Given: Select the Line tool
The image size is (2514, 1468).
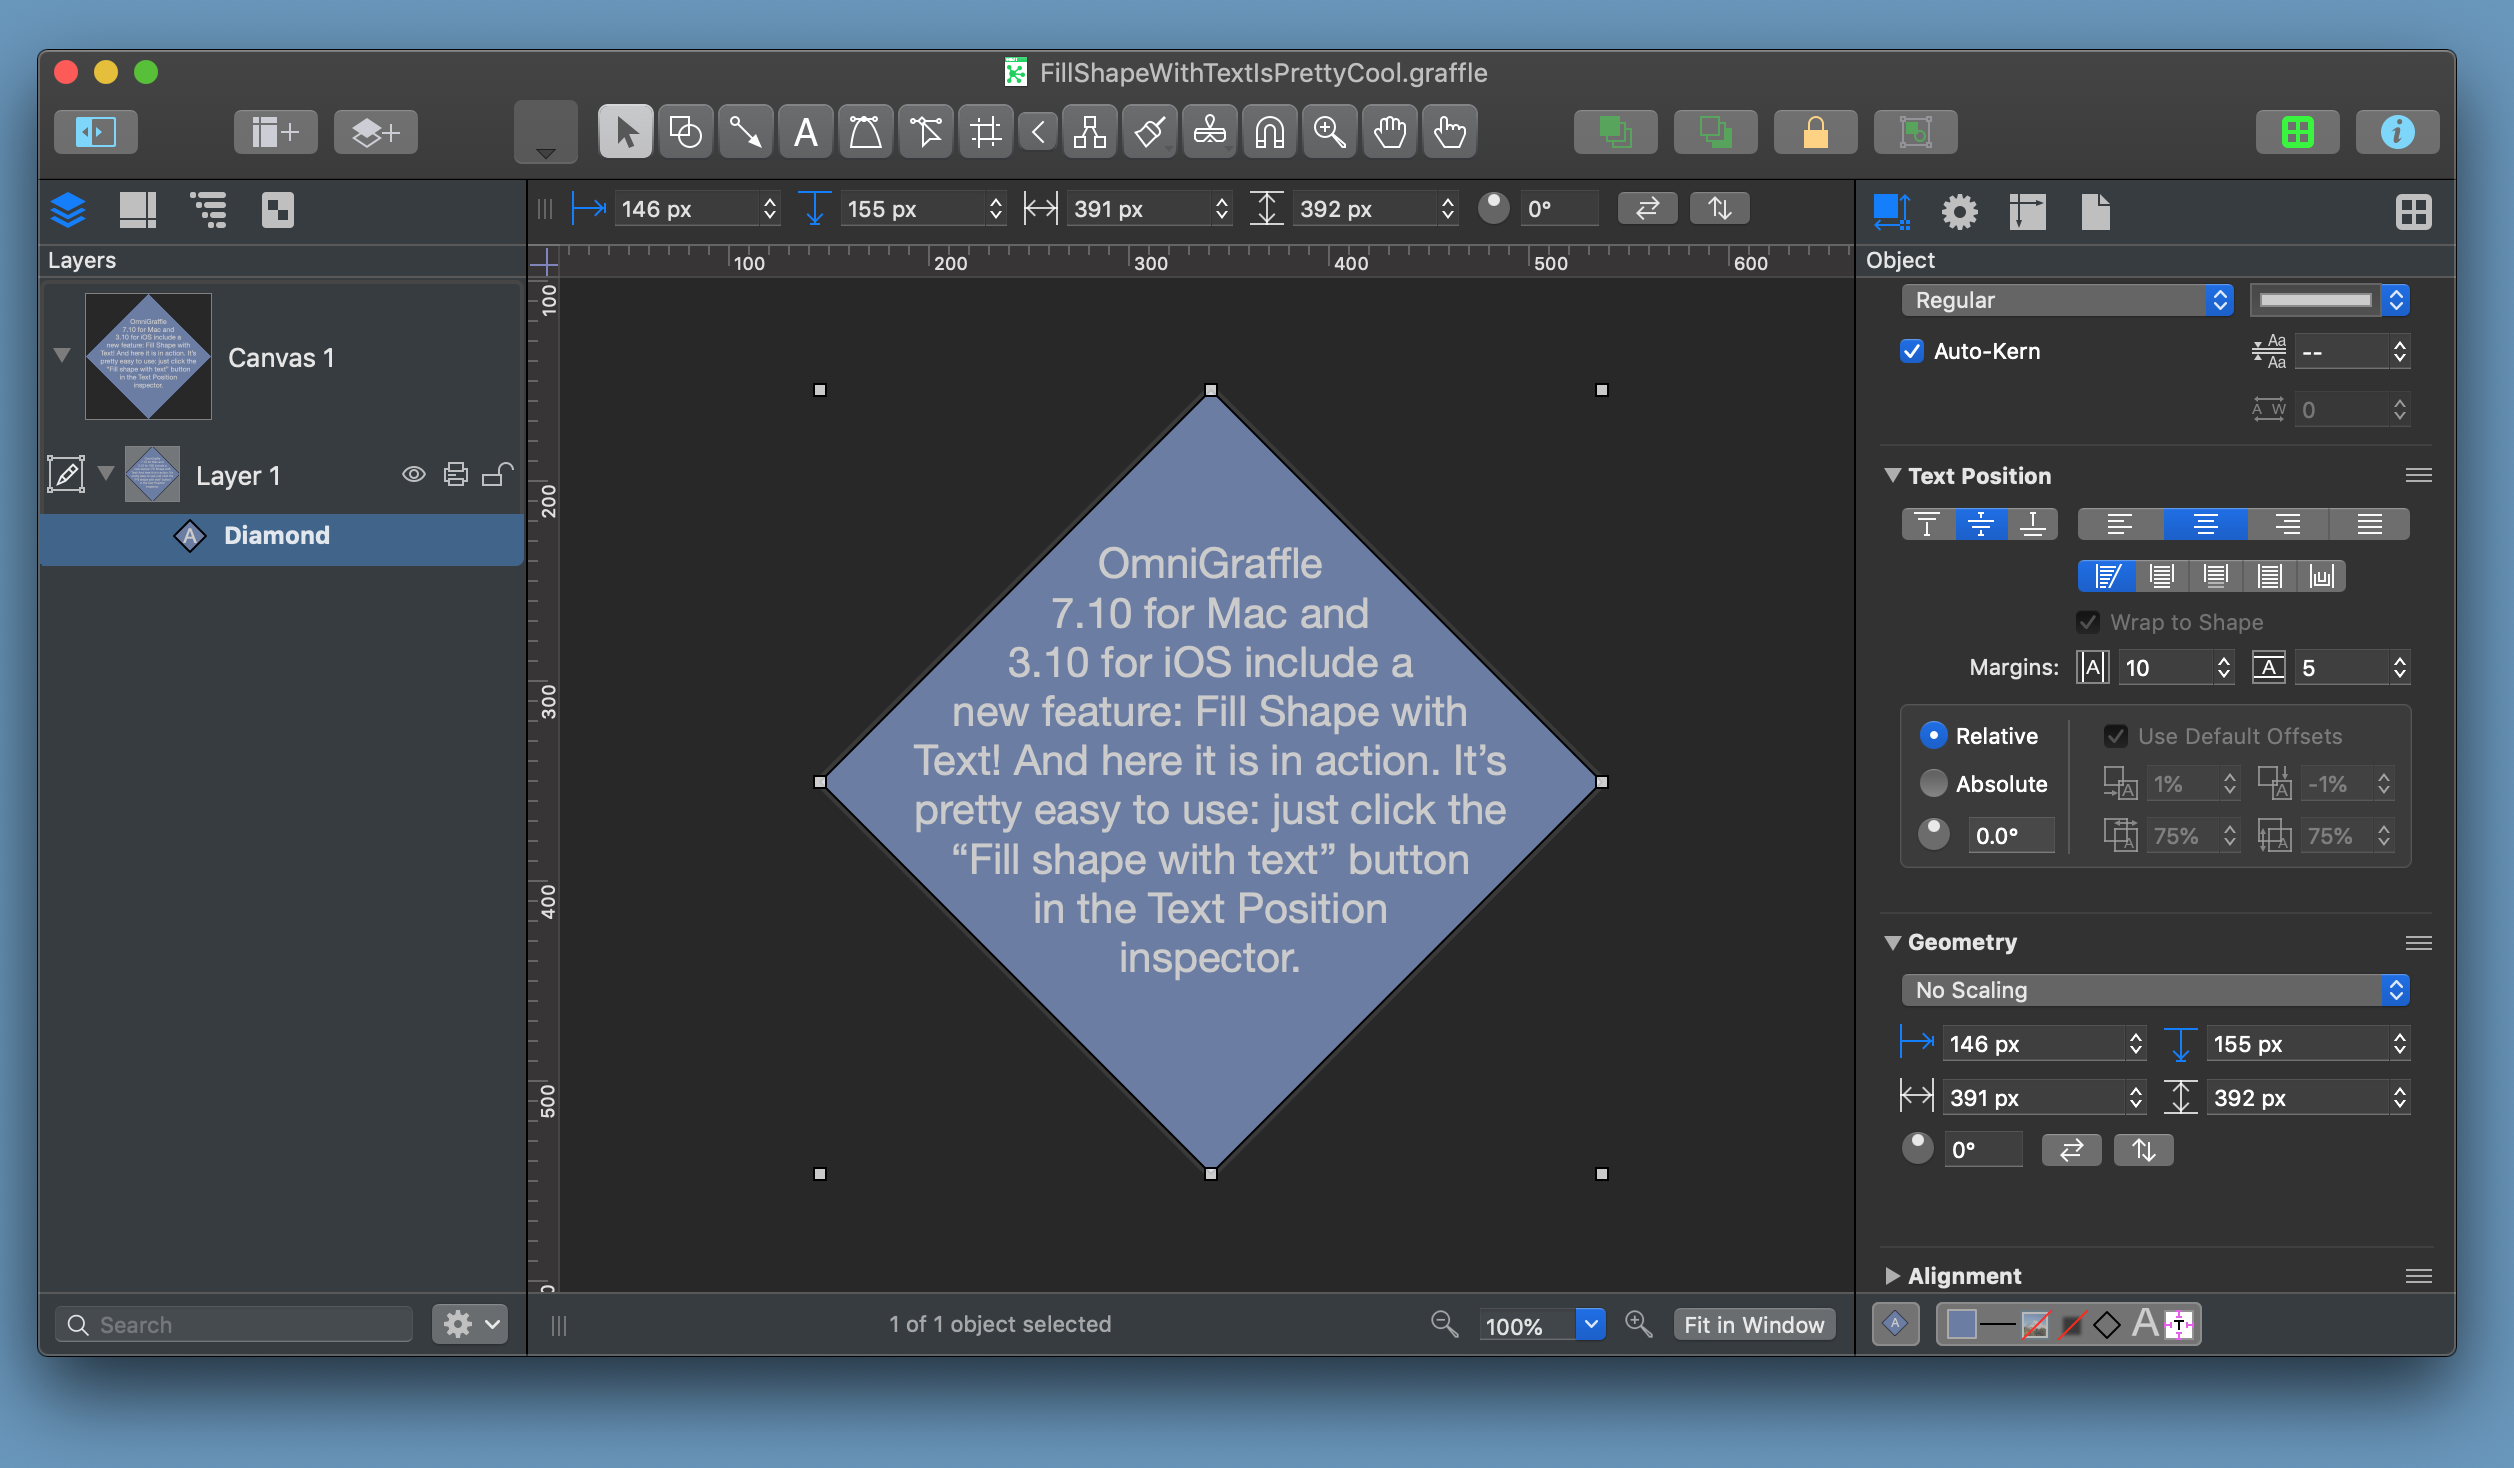Looking at the screenshot, I should (x=746, y=132).
